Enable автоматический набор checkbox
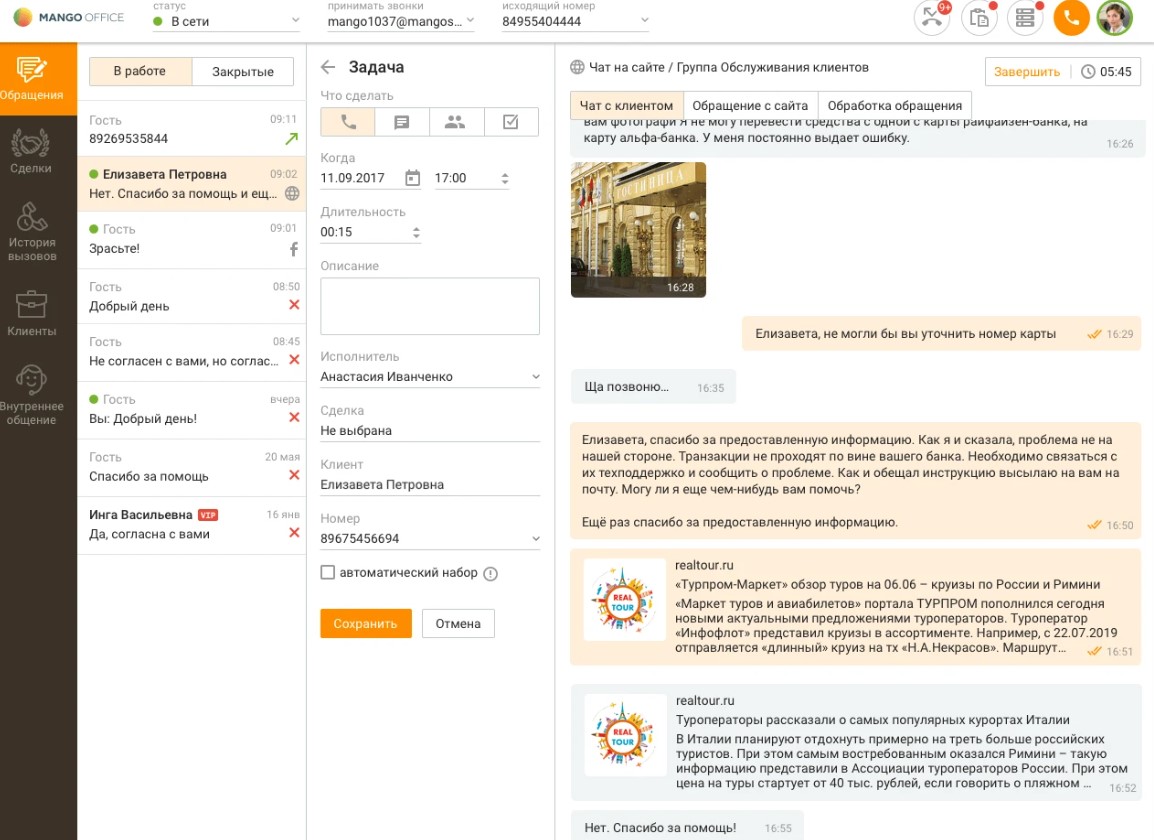Image resolution: width=1154 pixels, height=840 pixels. pos(328,573)
